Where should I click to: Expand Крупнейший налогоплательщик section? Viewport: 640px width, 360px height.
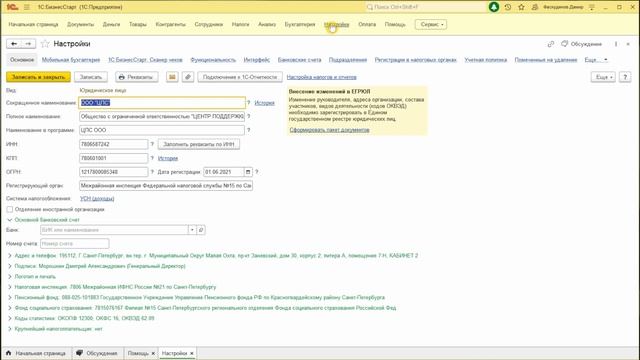click(x=10, y=329)
